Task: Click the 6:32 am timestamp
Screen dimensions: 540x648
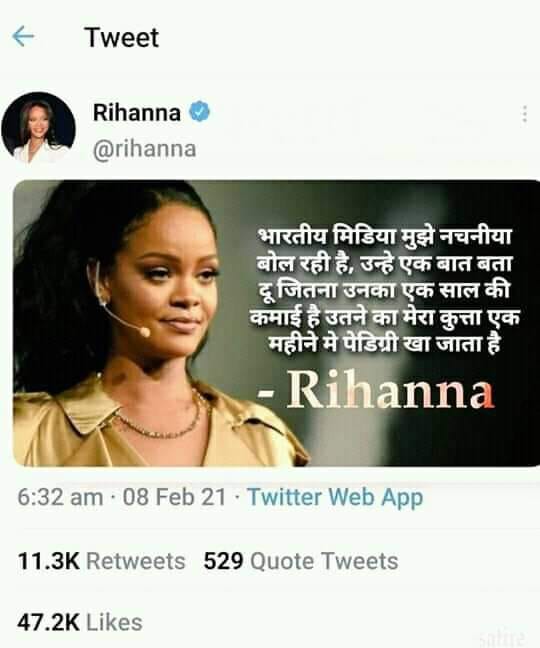Action: click(60, 497)
